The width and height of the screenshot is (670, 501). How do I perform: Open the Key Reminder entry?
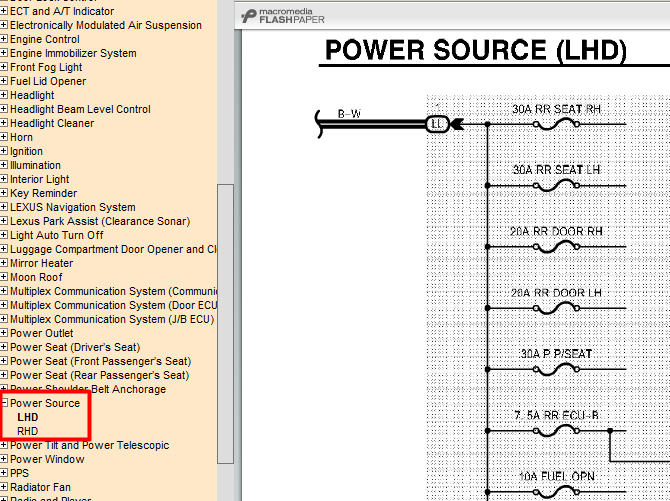pyautogui.click(x=43, y=193)
